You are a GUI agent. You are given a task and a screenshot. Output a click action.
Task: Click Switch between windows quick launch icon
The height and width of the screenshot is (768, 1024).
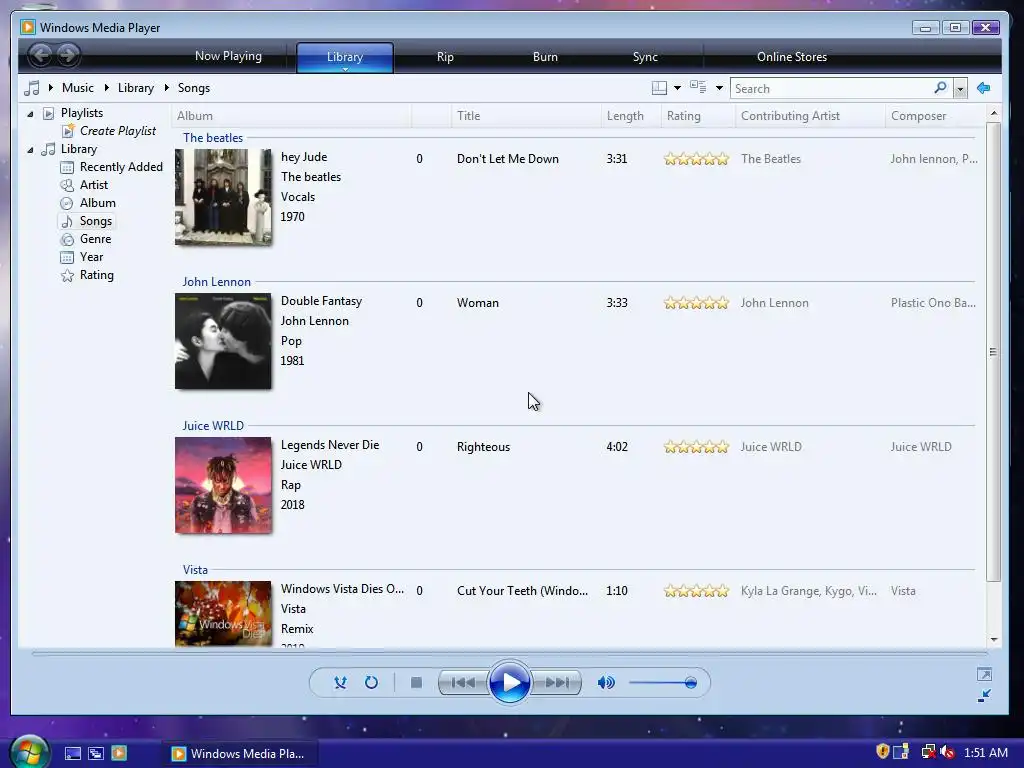coord(96,753)
